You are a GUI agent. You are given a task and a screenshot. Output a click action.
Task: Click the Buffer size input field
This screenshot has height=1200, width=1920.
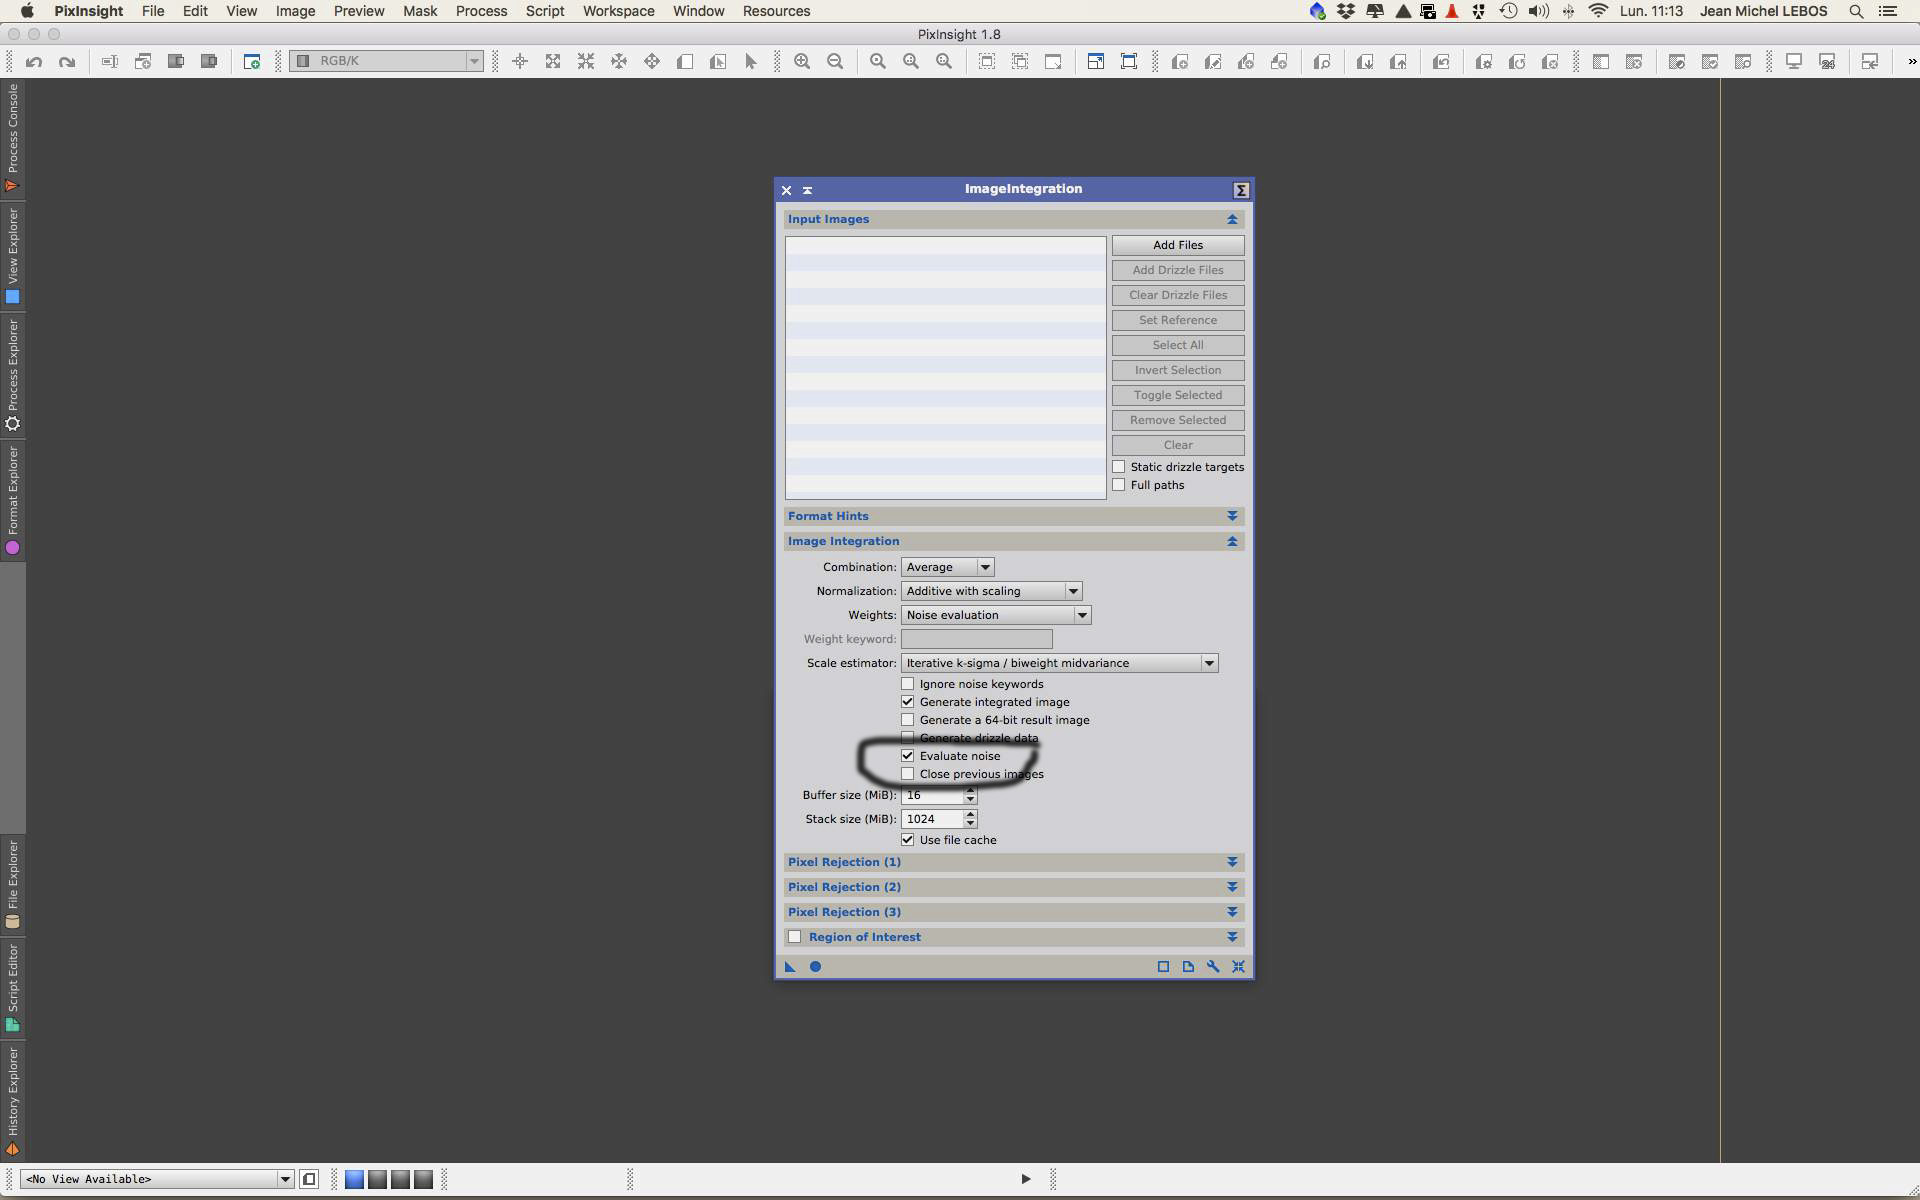(x=932, y=795)
